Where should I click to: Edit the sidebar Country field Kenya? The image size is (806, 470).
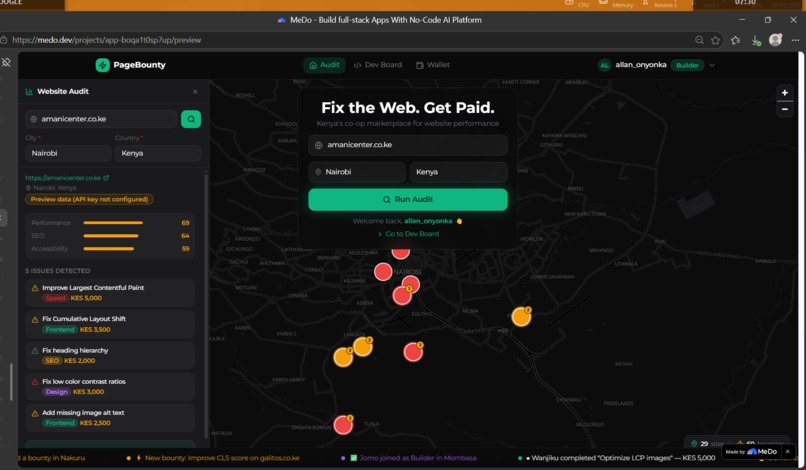pyautogui.click(x=158, y=153)
